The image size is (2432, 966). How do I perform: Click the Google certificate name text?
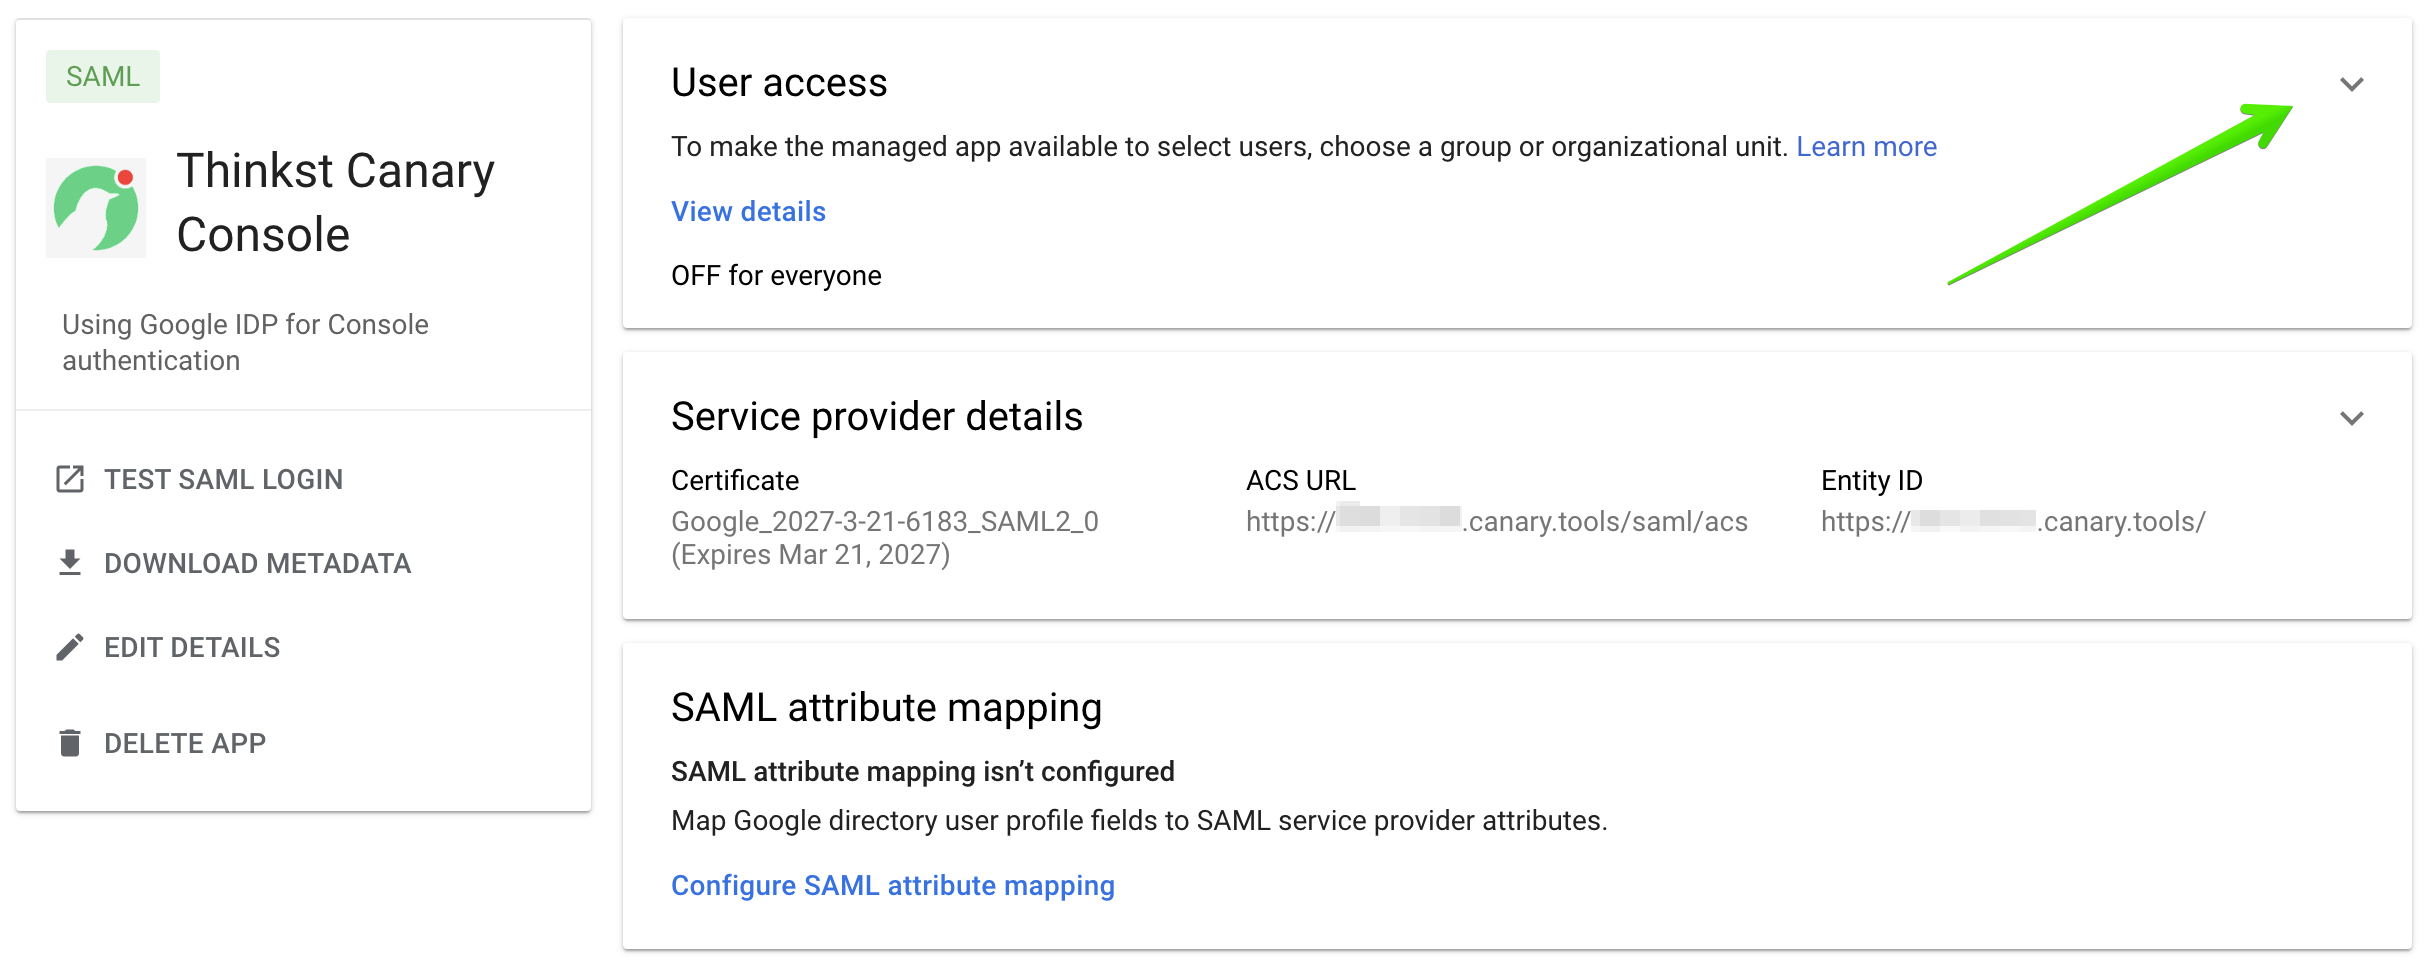(x=884, y=521)
